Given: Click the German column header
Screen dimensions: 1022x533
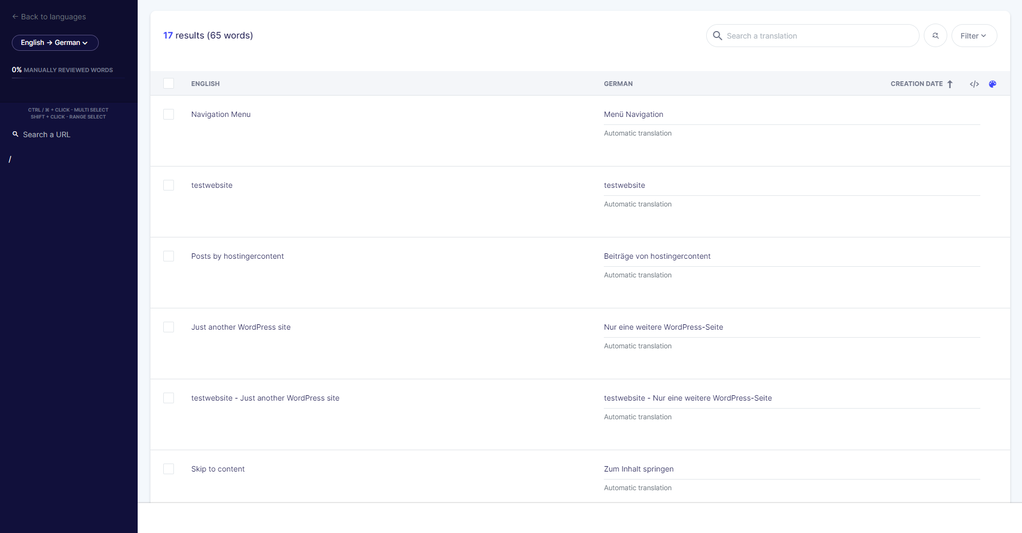Looking at the screenshot, I should (618, 84).
